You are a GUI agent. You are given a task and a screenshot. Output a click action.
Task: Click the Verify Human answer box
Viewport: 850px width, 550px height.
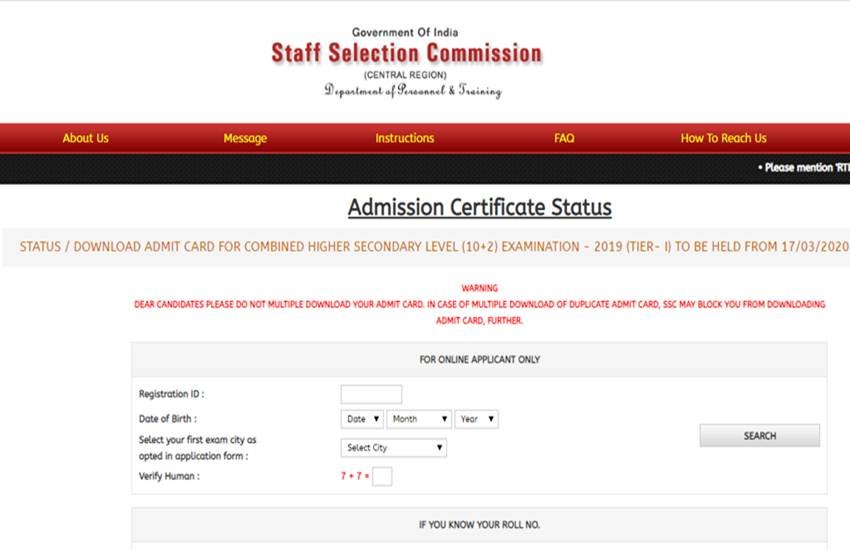(x=382, y=476)
